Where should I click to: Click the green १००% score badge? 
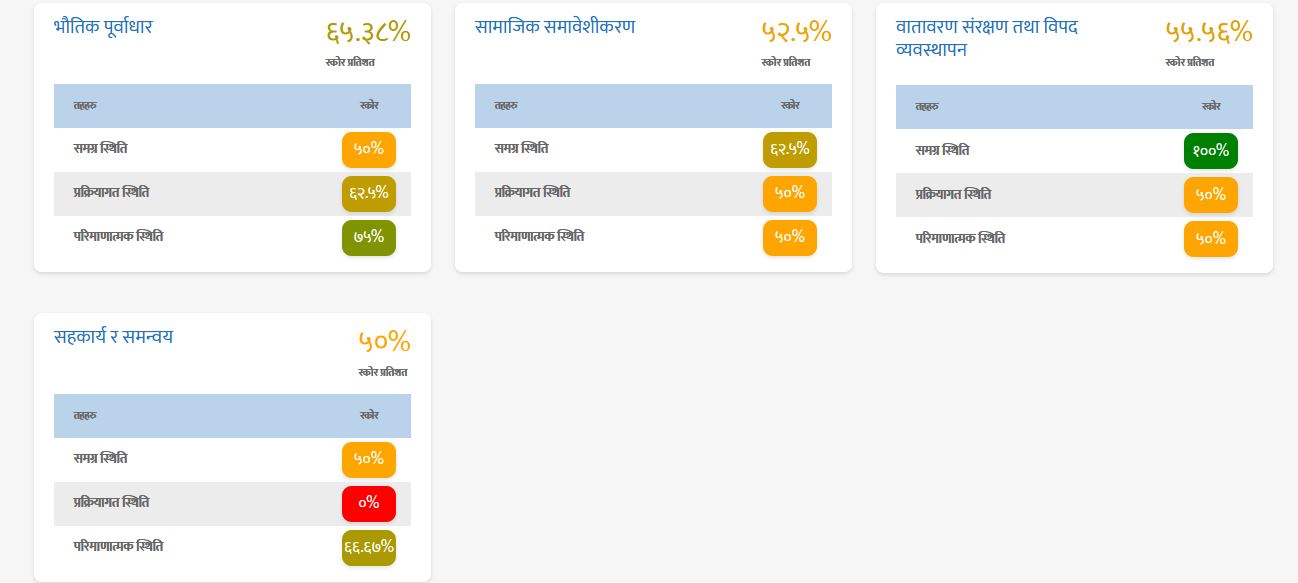(1210, 151)
